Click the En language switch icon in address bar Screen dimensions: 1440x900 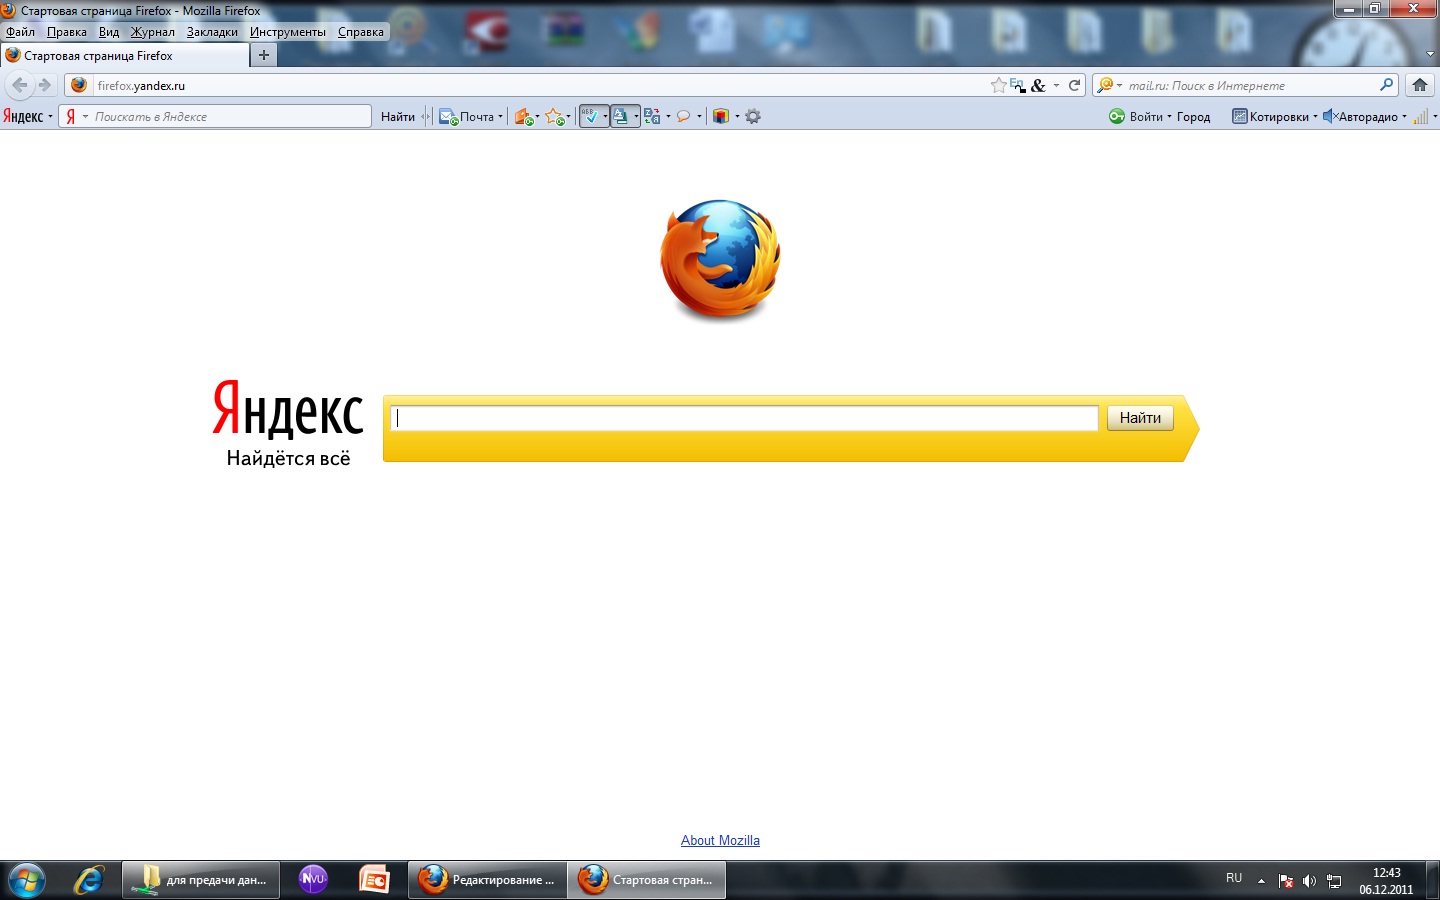pos(1017,85)
